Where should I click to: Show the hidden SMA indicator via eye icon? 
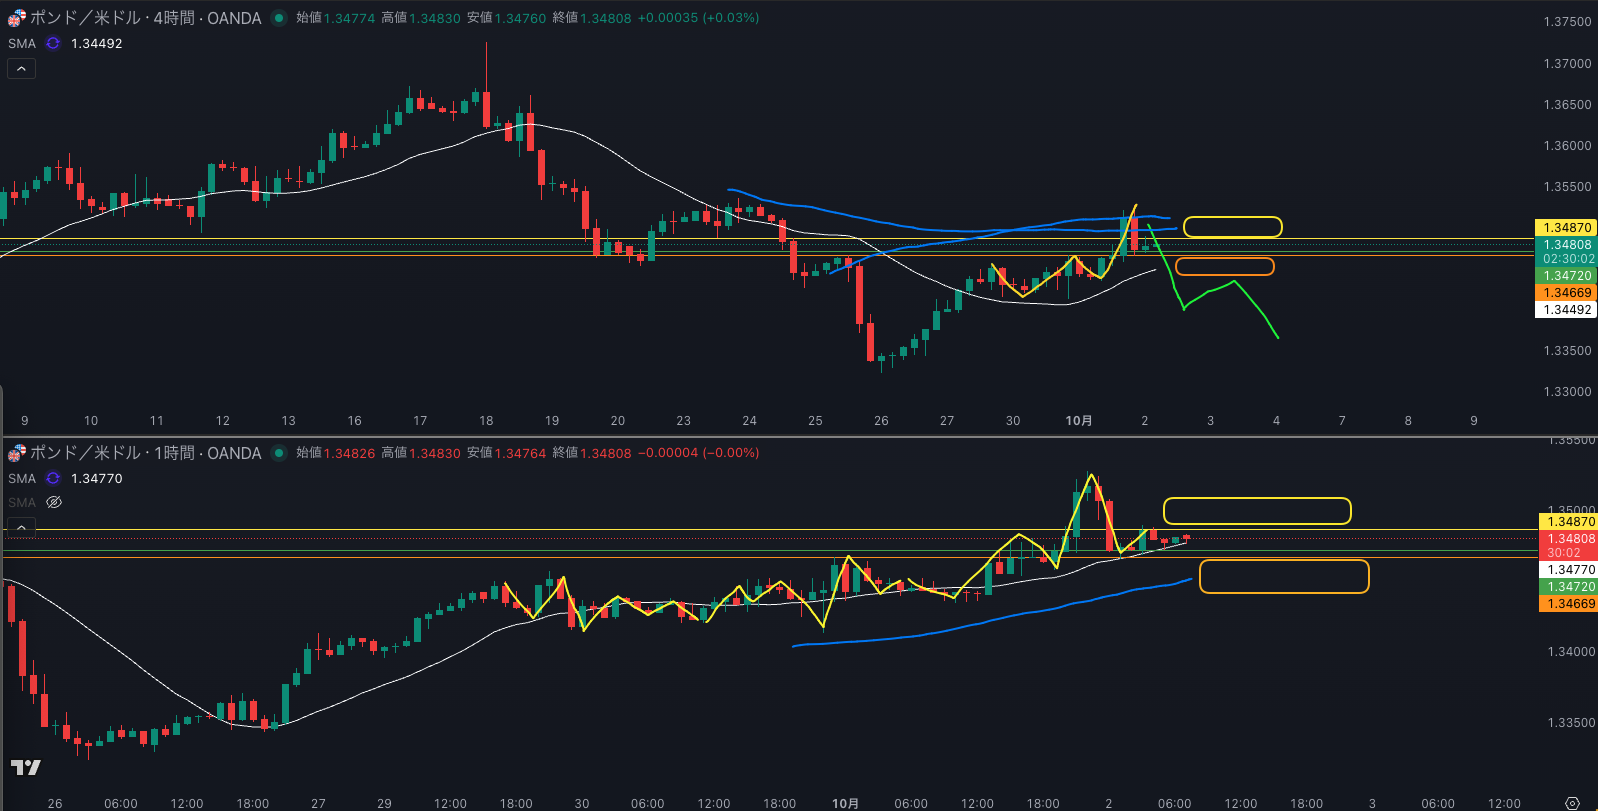54,502
